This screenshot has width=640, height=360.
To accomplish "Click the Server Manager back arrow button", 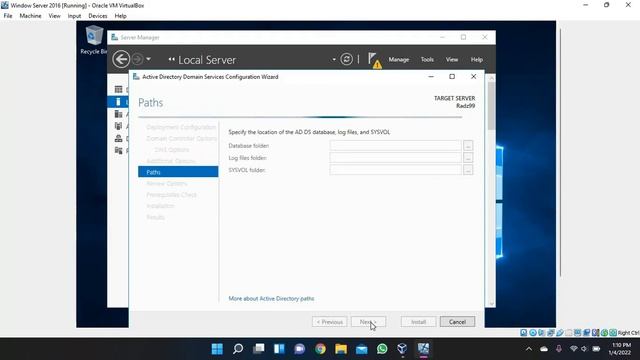I will tap(121, 59).
